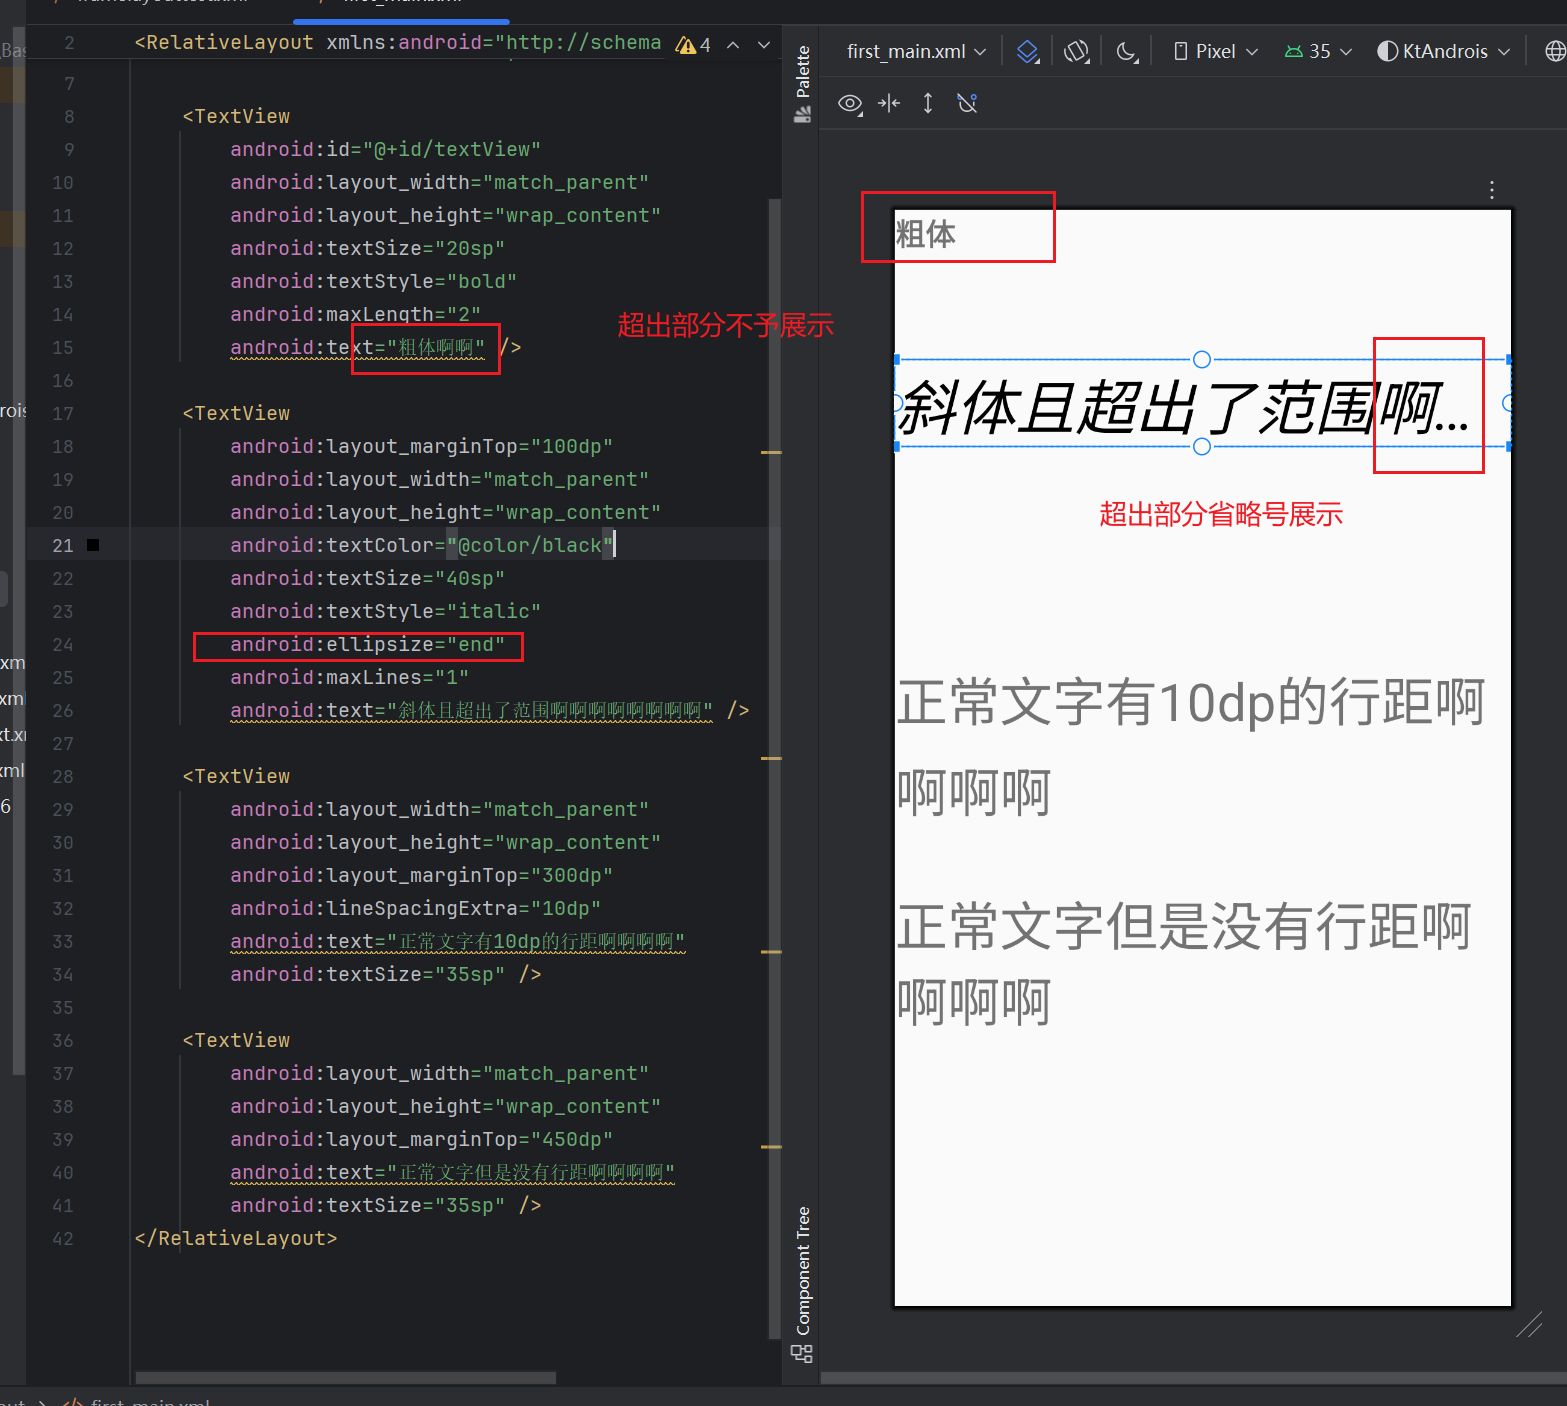Select the vertical margin arrow icon

928,103
